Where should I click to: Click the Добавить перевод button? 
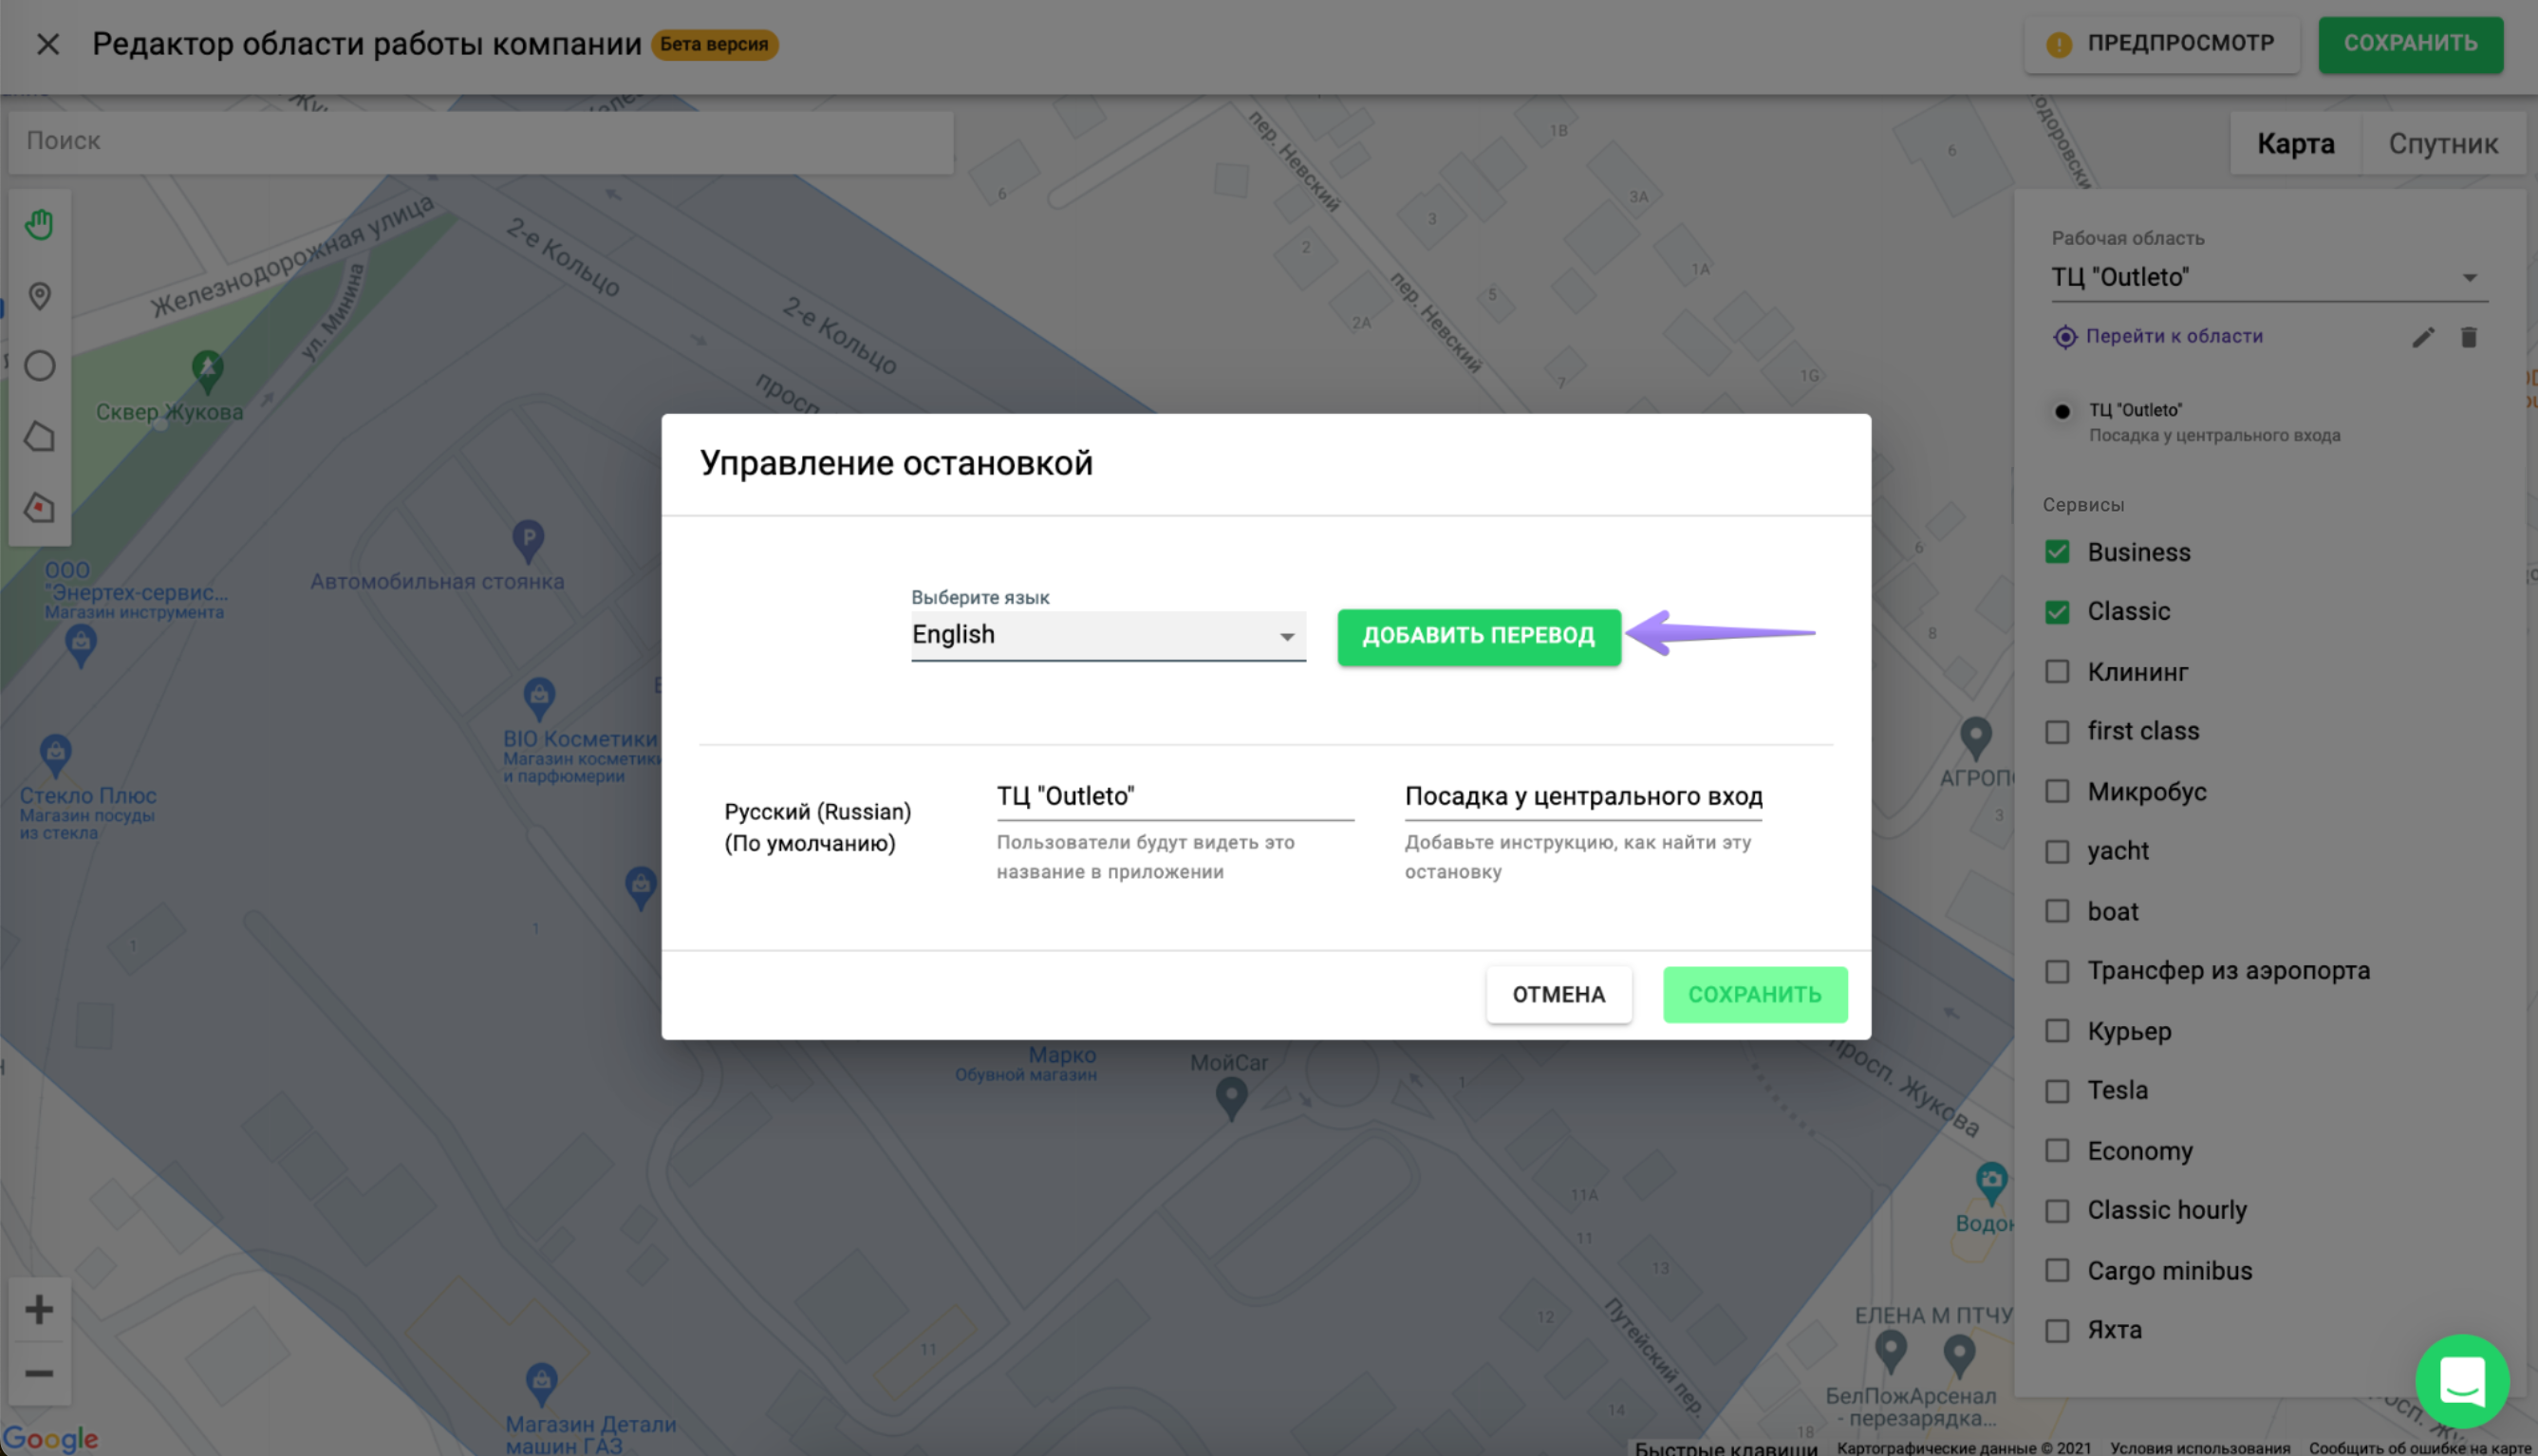pyautogui.click(x=1478, y=636)
